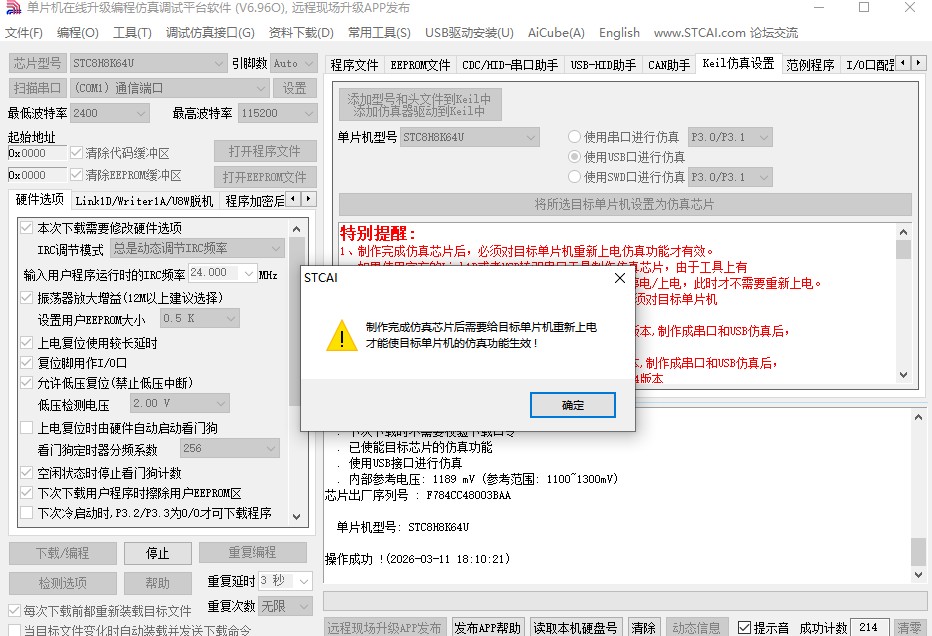Viewport: 932px width, 636px height.
Task: Click the red reminder text scrollbar thumb
Action: click(x=903, y=249)
